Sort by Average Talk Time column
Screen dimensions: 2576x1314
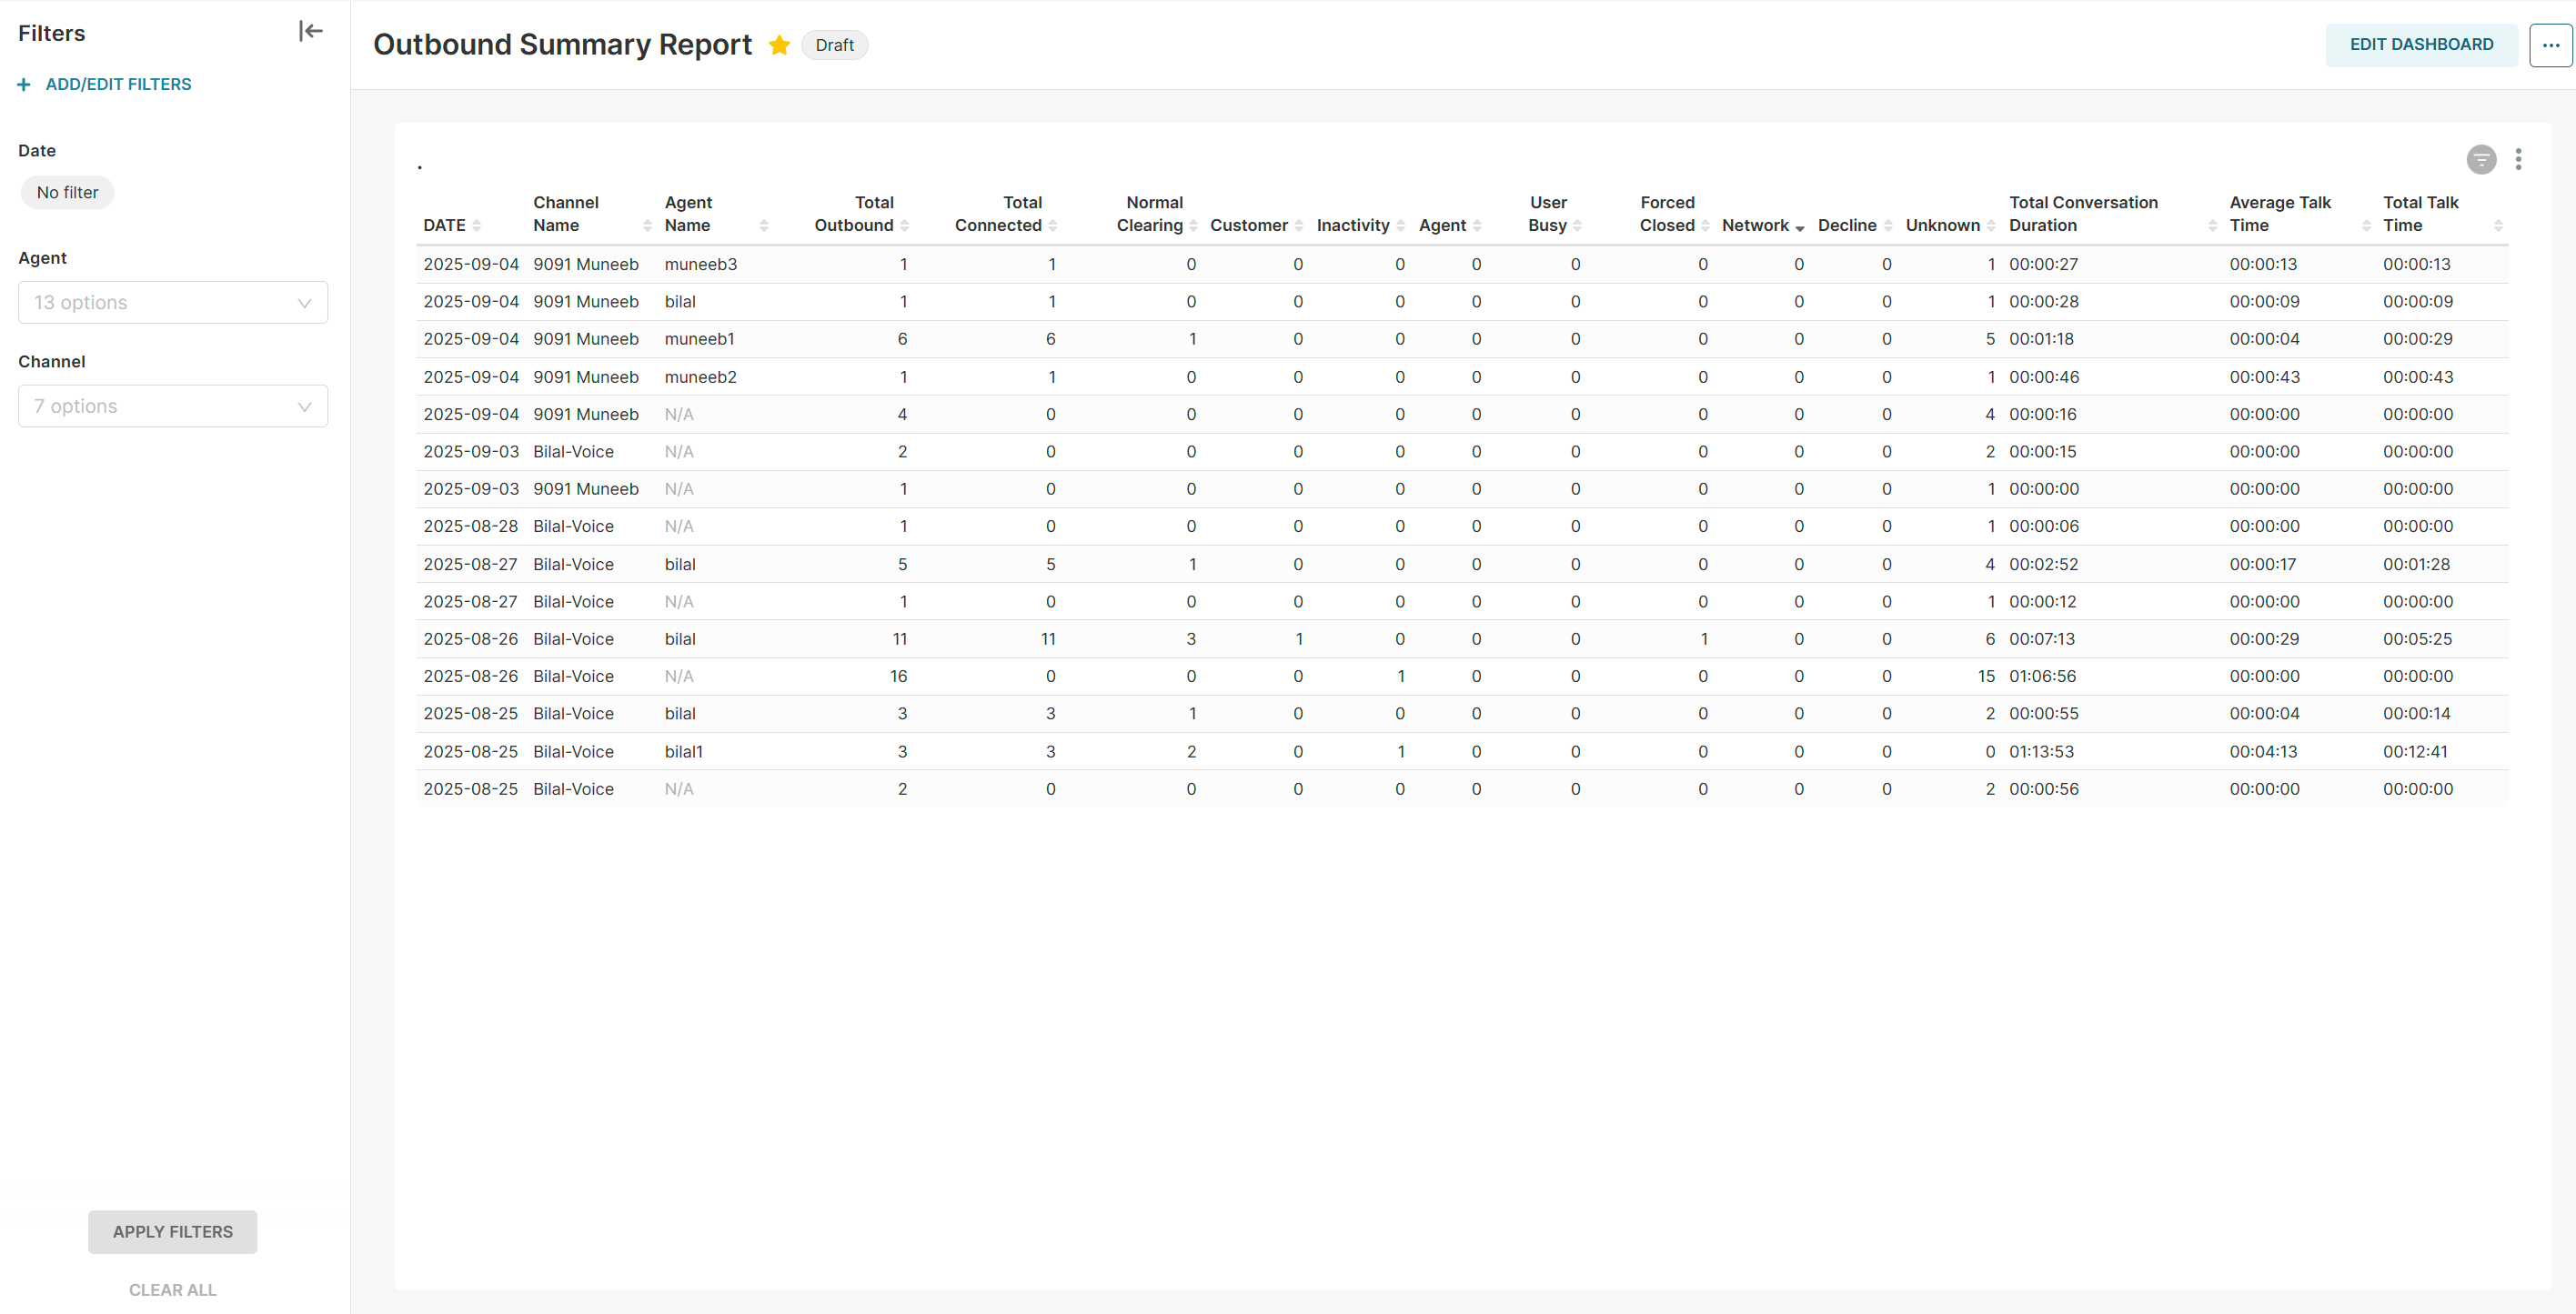click(x=2365, y=226)
